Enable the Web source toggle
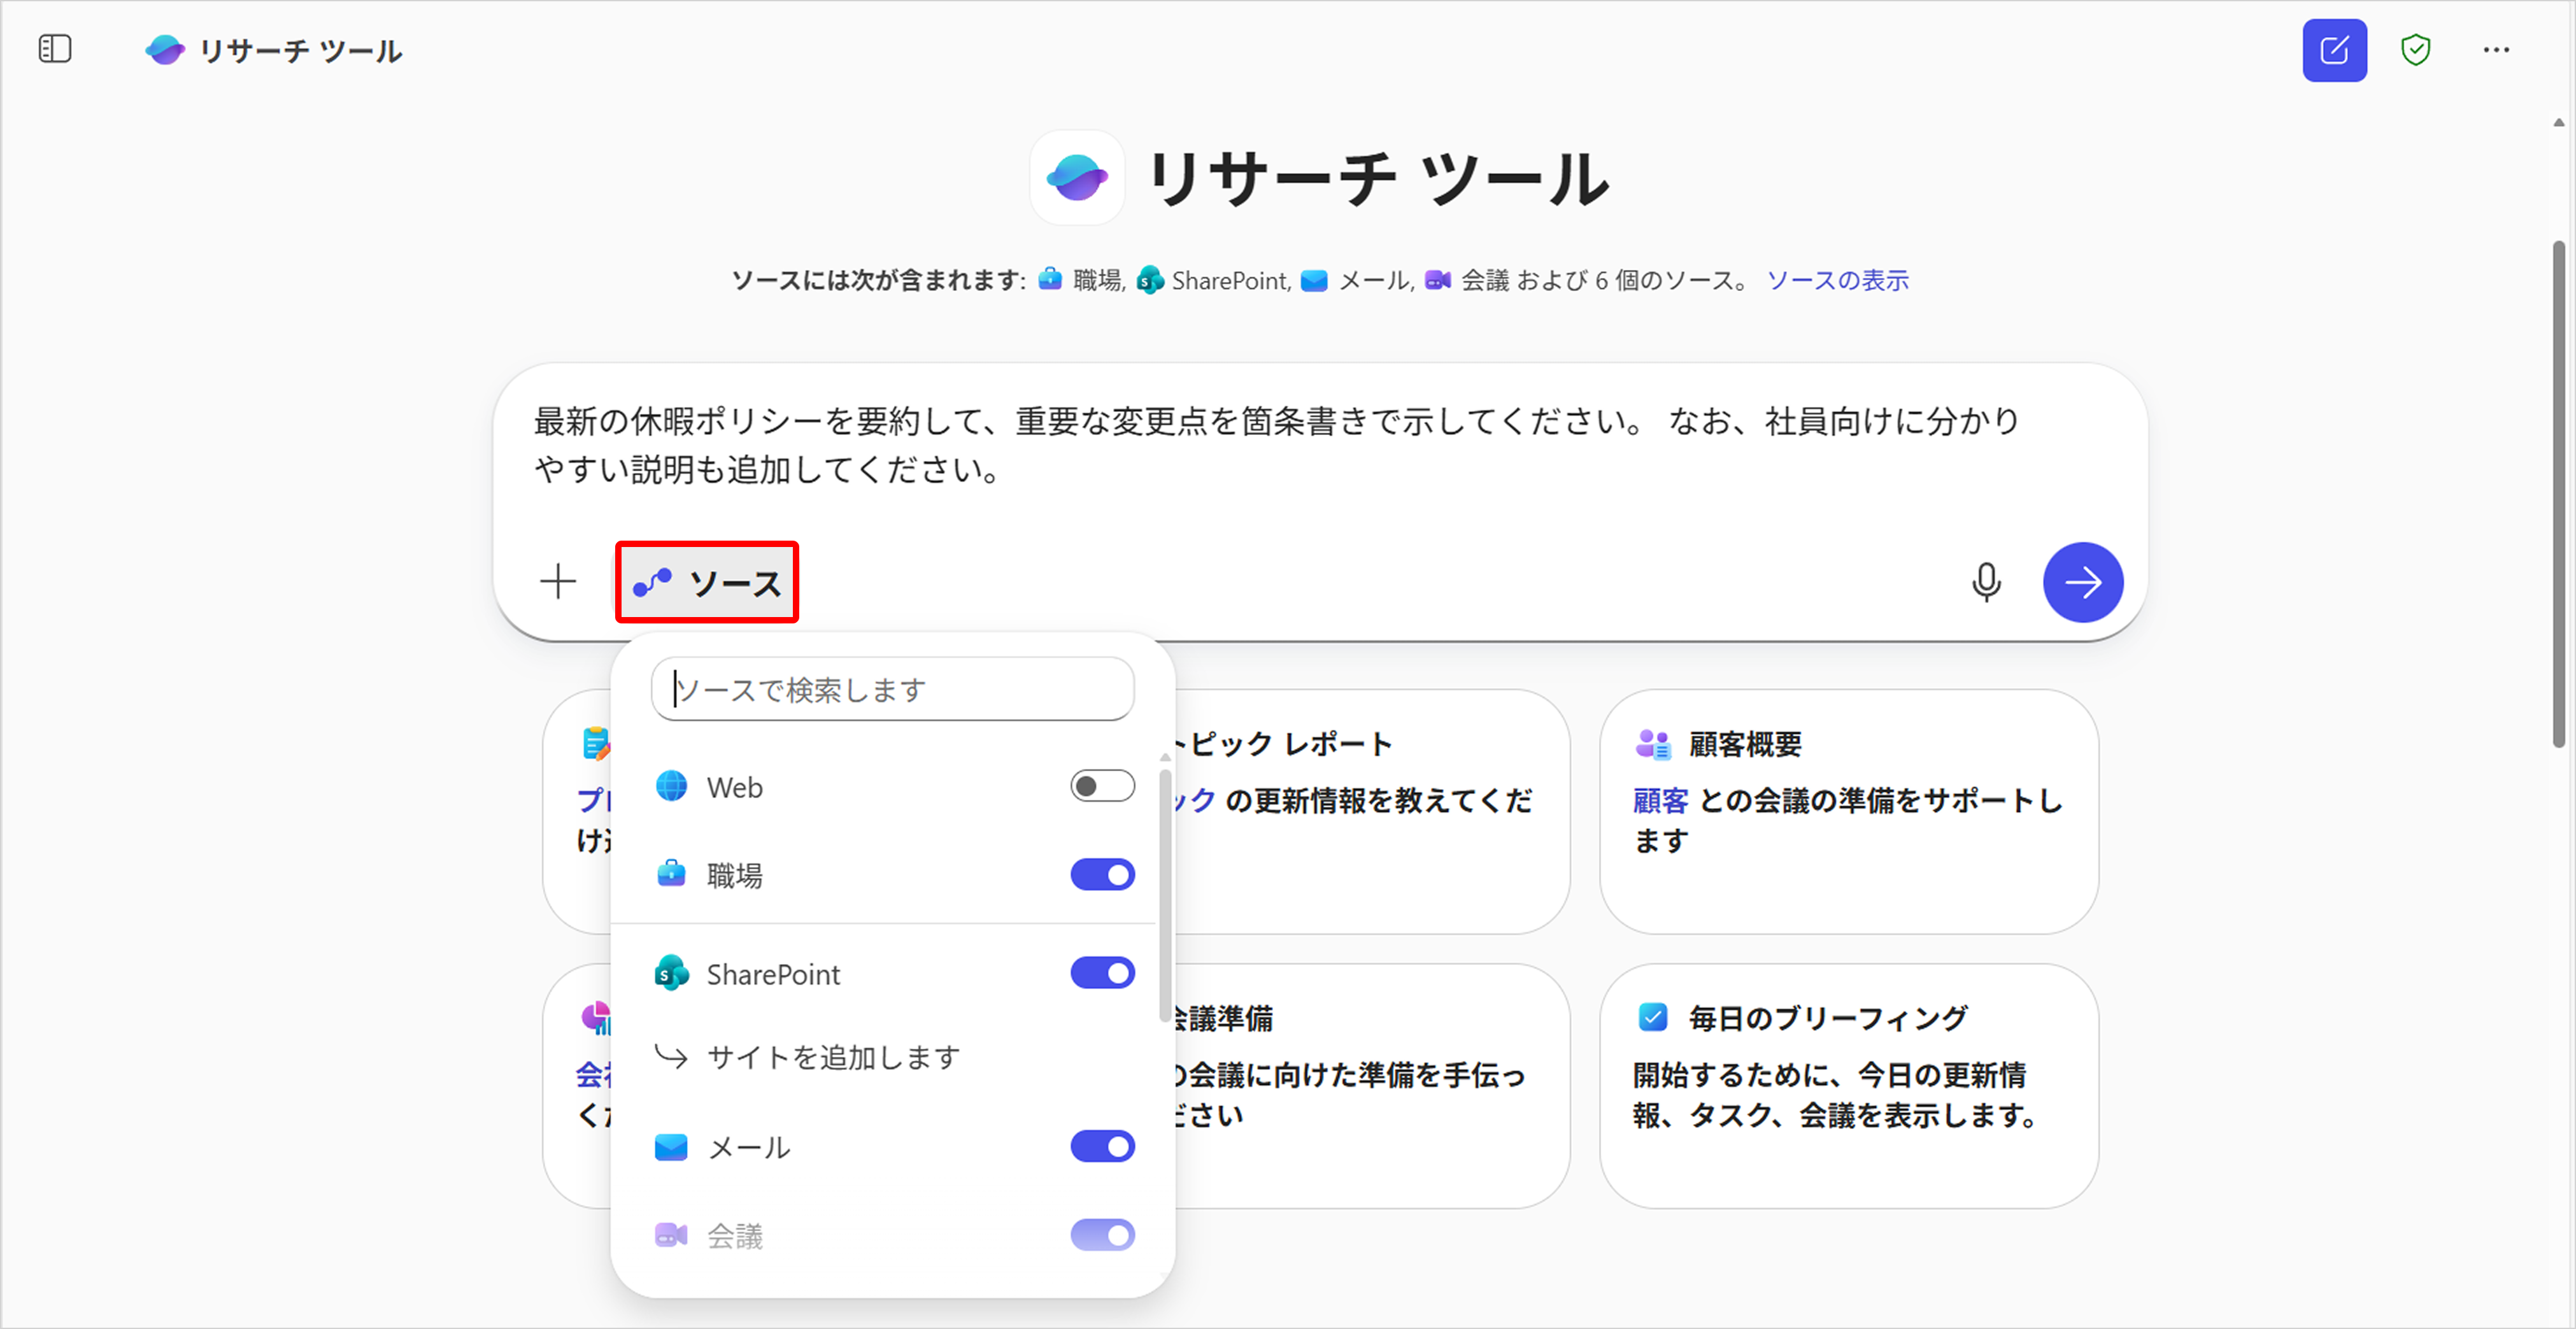This screenshot has height=1329, width=2576. 1102,787
